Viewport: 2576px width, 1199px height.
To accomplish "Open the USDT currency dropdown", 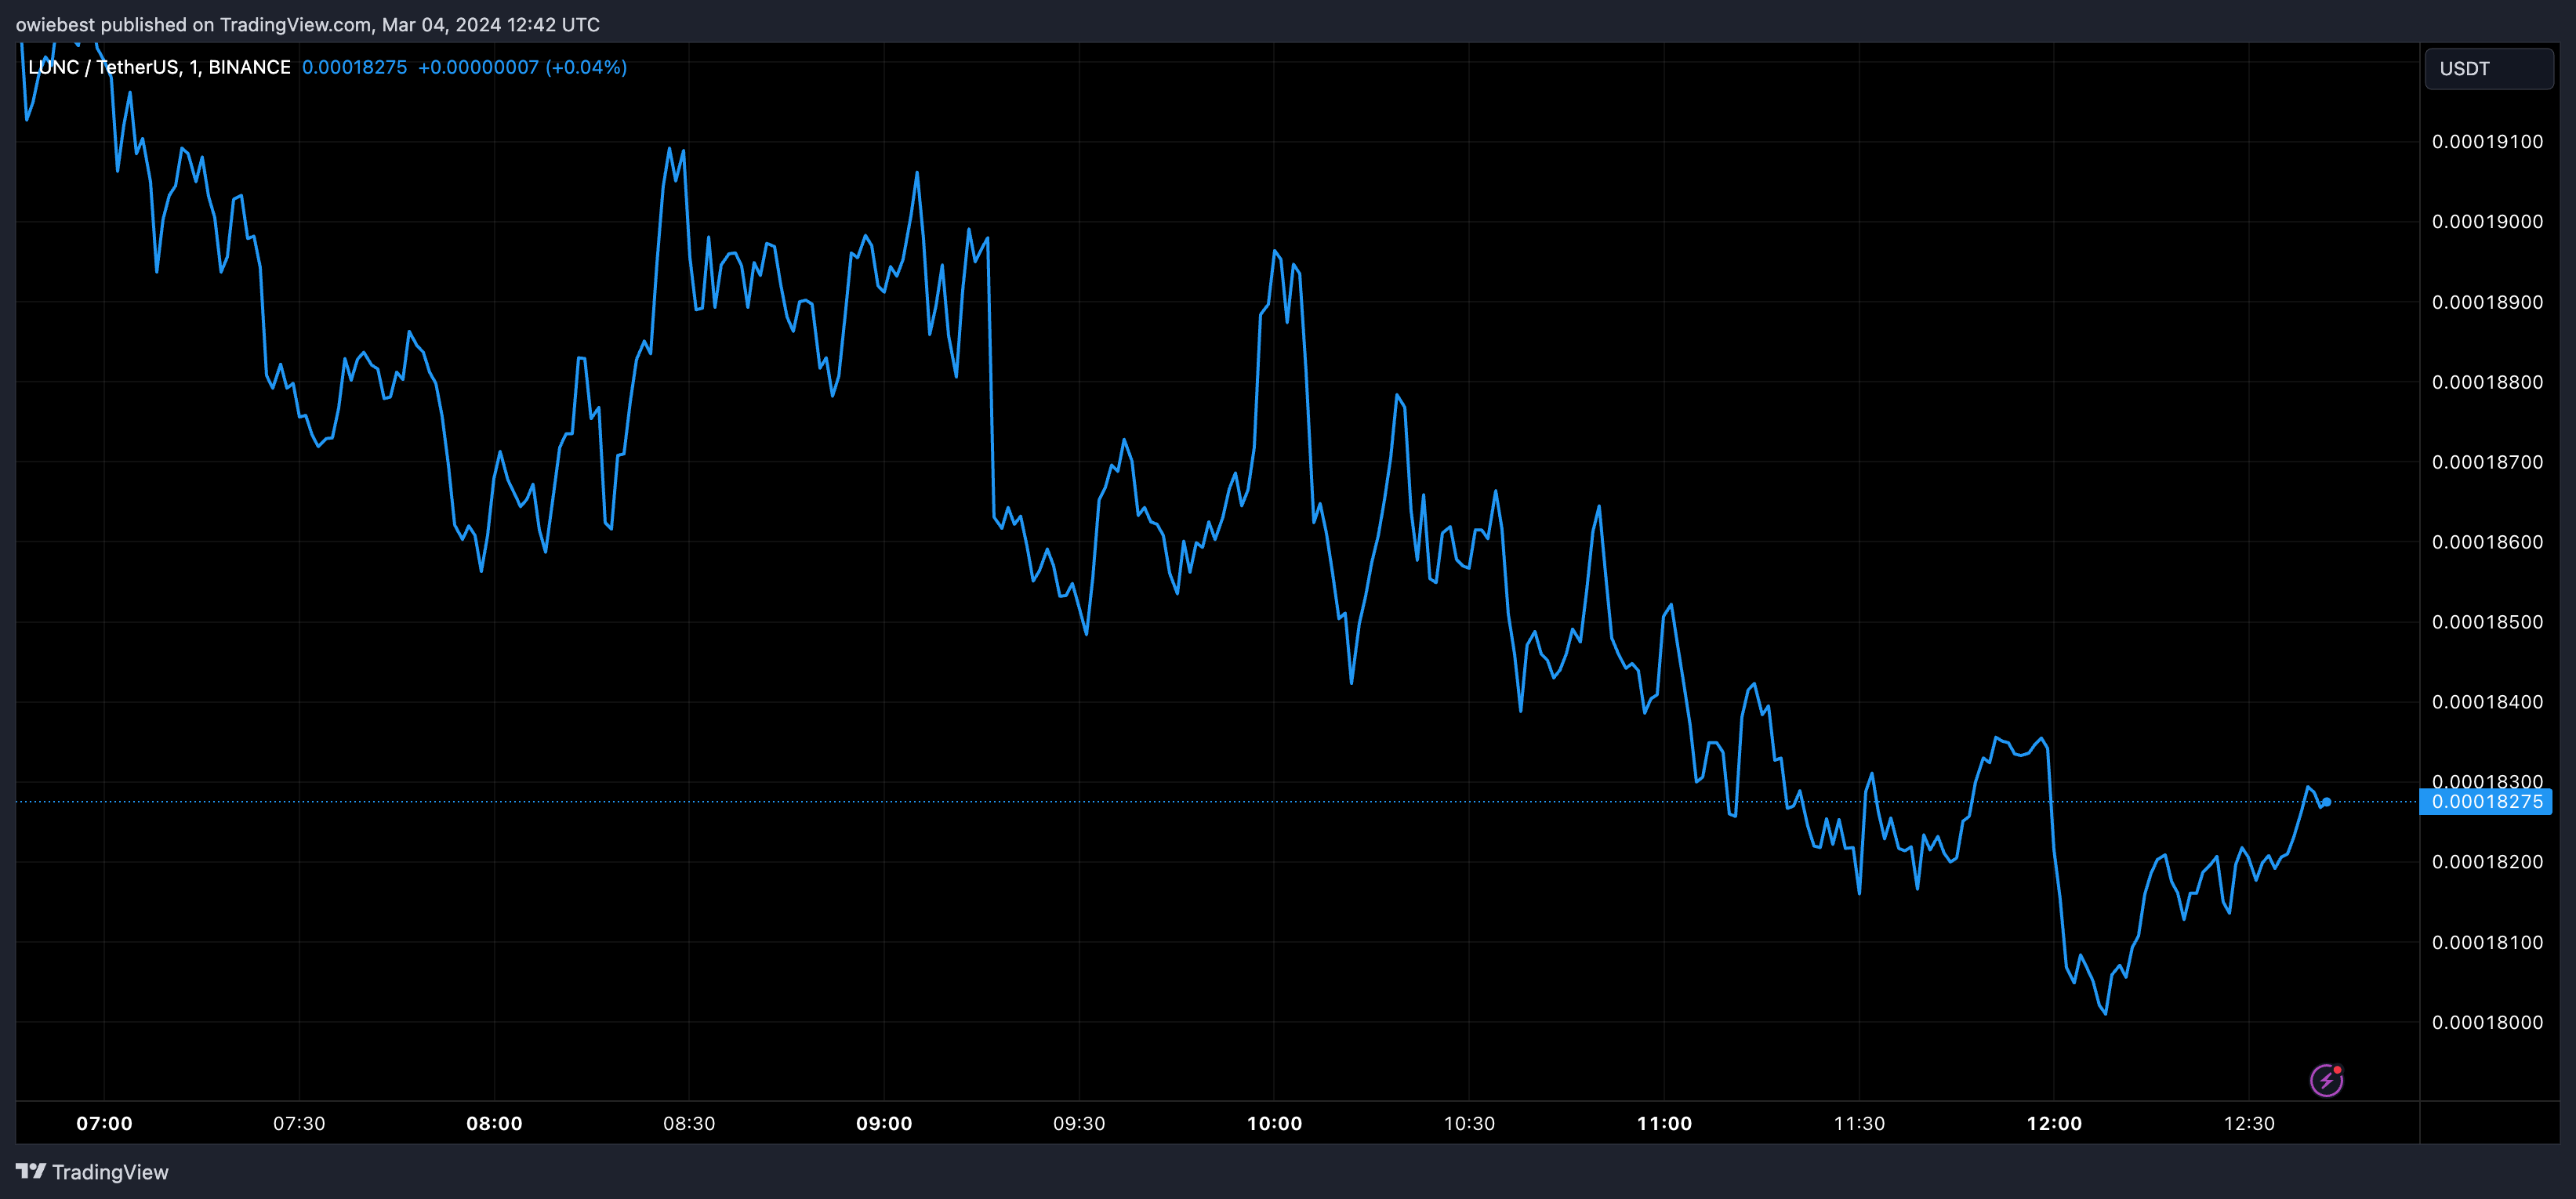I will (x=2488, y=69).
